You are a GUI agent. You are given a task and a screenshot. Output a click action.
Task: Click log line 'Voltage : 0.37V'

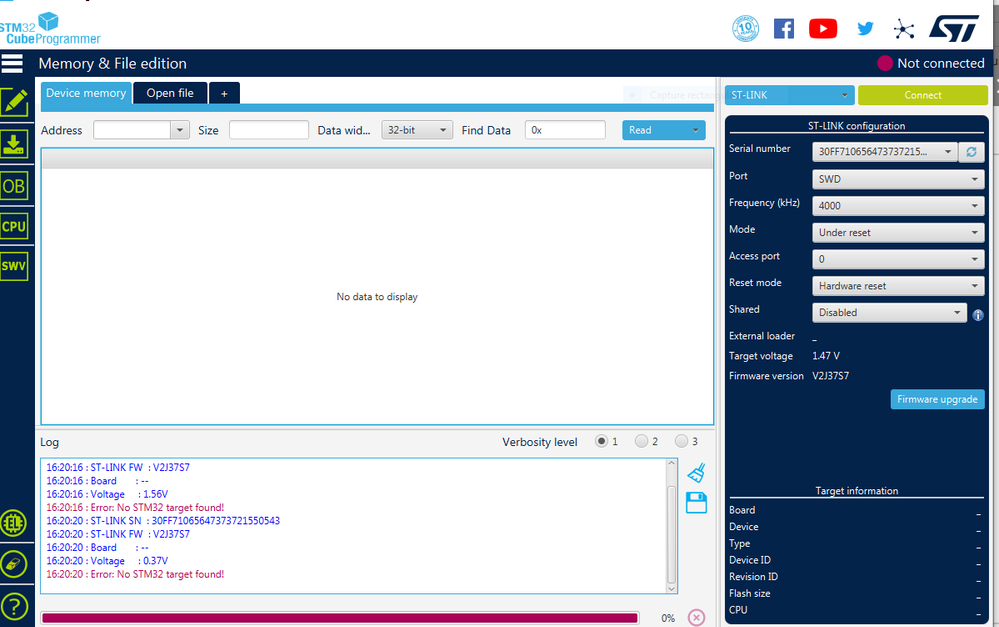[x=107, y=561]
